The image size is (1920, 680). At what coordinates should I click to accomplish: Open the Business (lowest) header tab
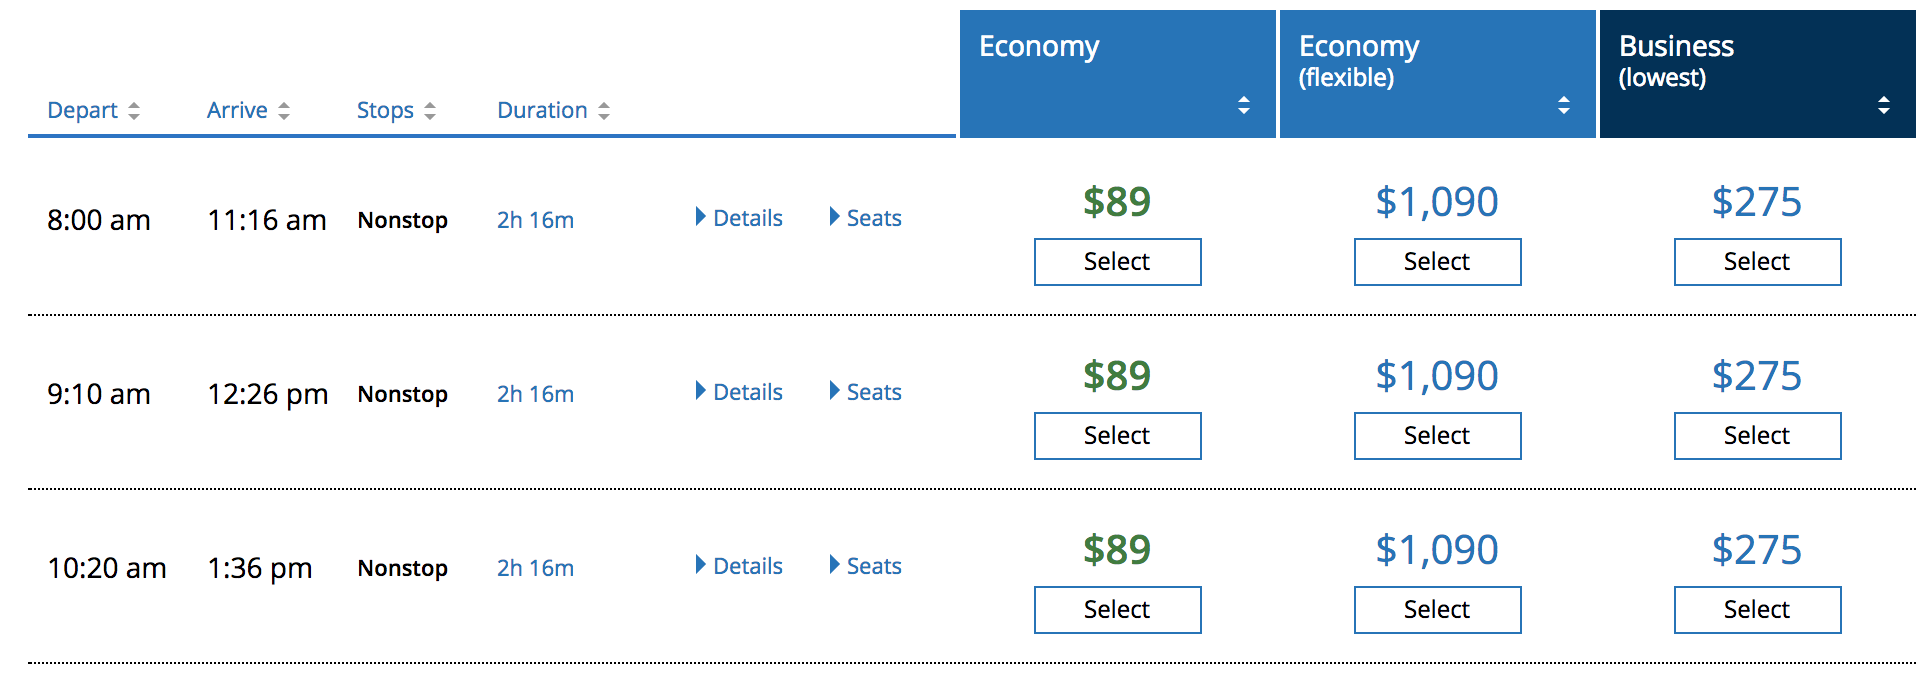coord(1758,74)
